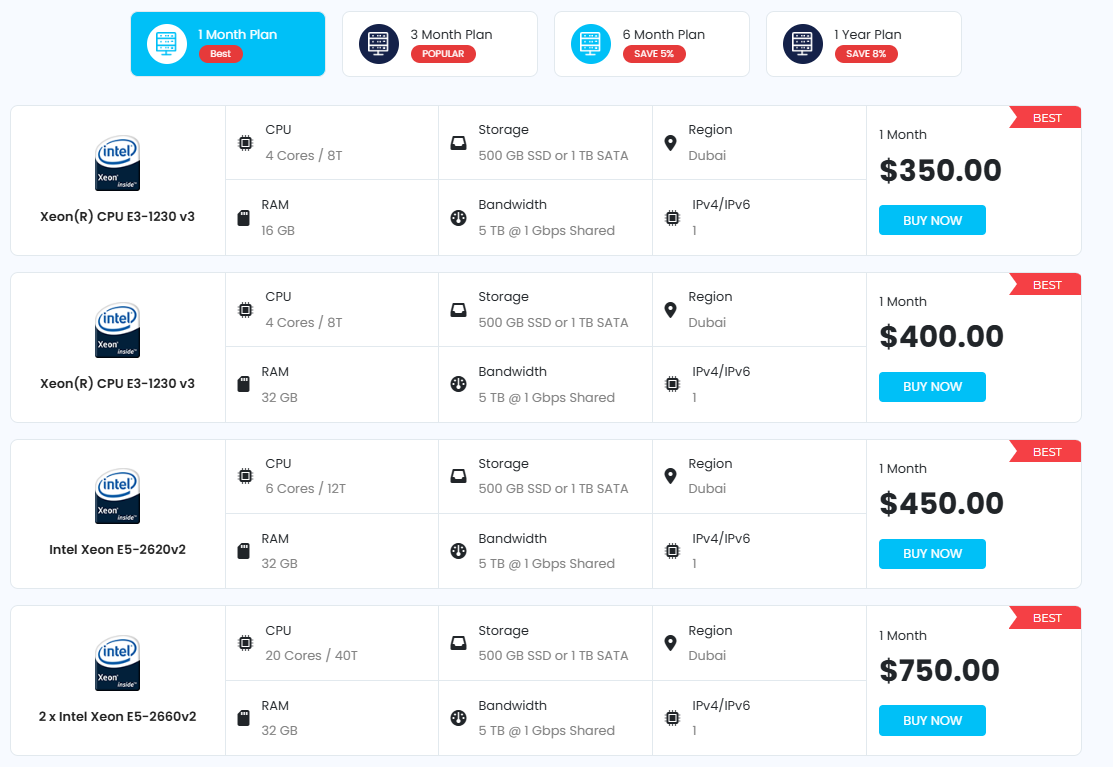This screenshot has height=767, width=1113.
Task: Buy the $450.00 Xeon E5-2620v2 server
Action: pyautogui.click(x=932, y=554)
